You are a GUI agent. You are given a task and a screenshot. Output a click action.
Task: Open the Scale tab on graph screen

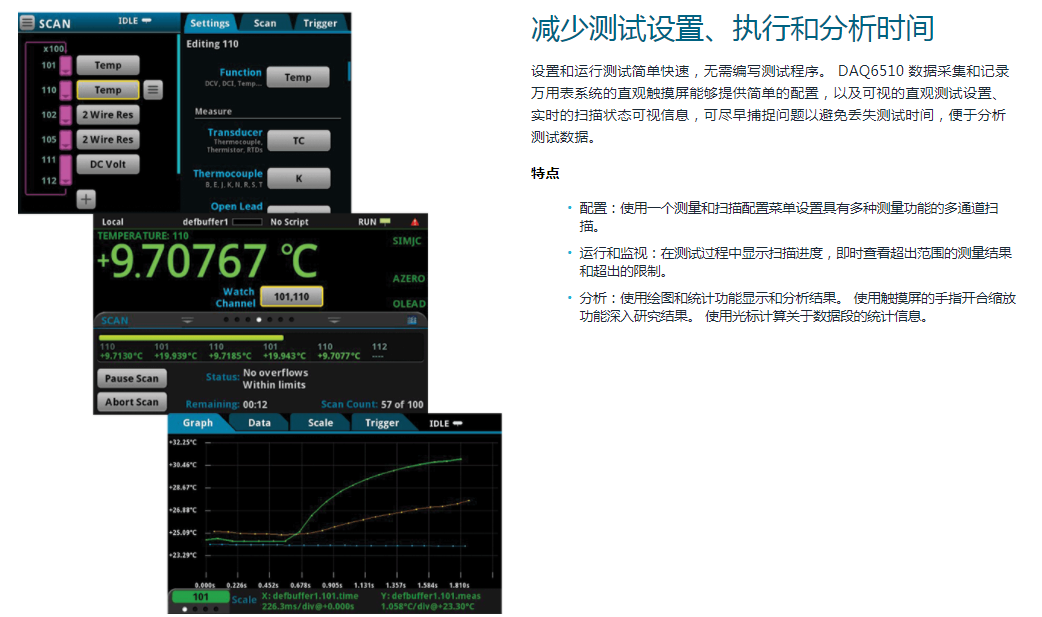pyautogui.click(x=320, y=423)
